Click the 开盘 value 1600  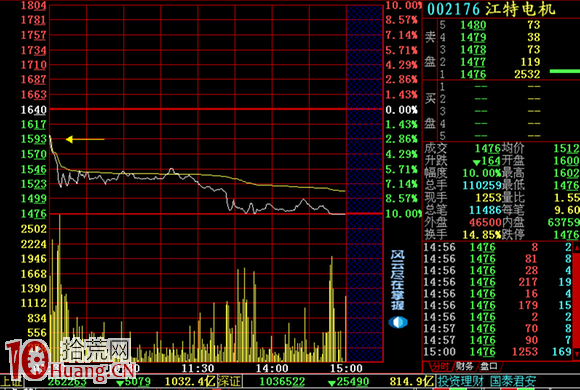click(x=567, y=161)
